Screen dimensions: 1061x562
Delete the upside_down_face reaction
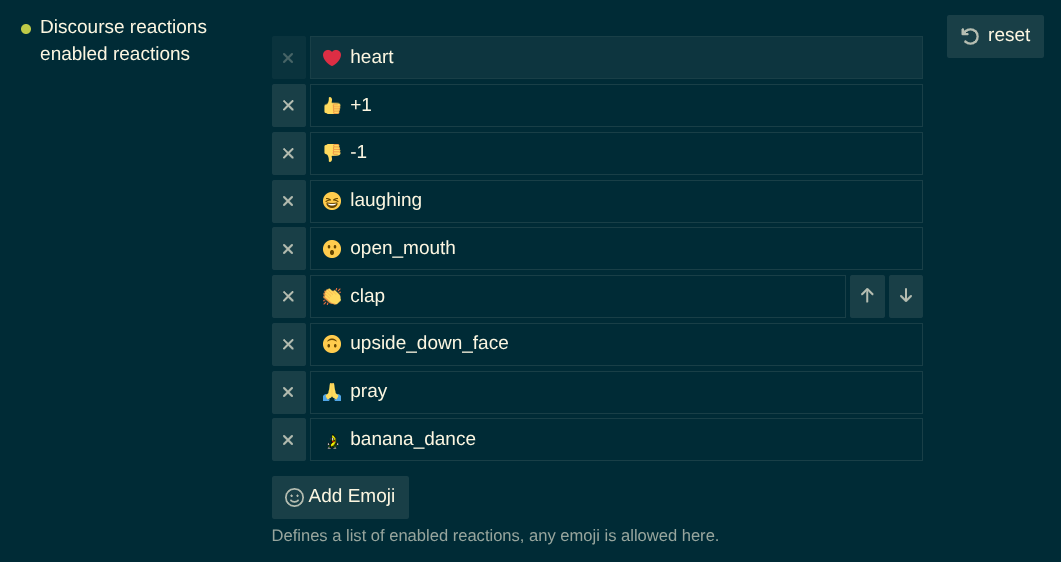tap(289, 345)
